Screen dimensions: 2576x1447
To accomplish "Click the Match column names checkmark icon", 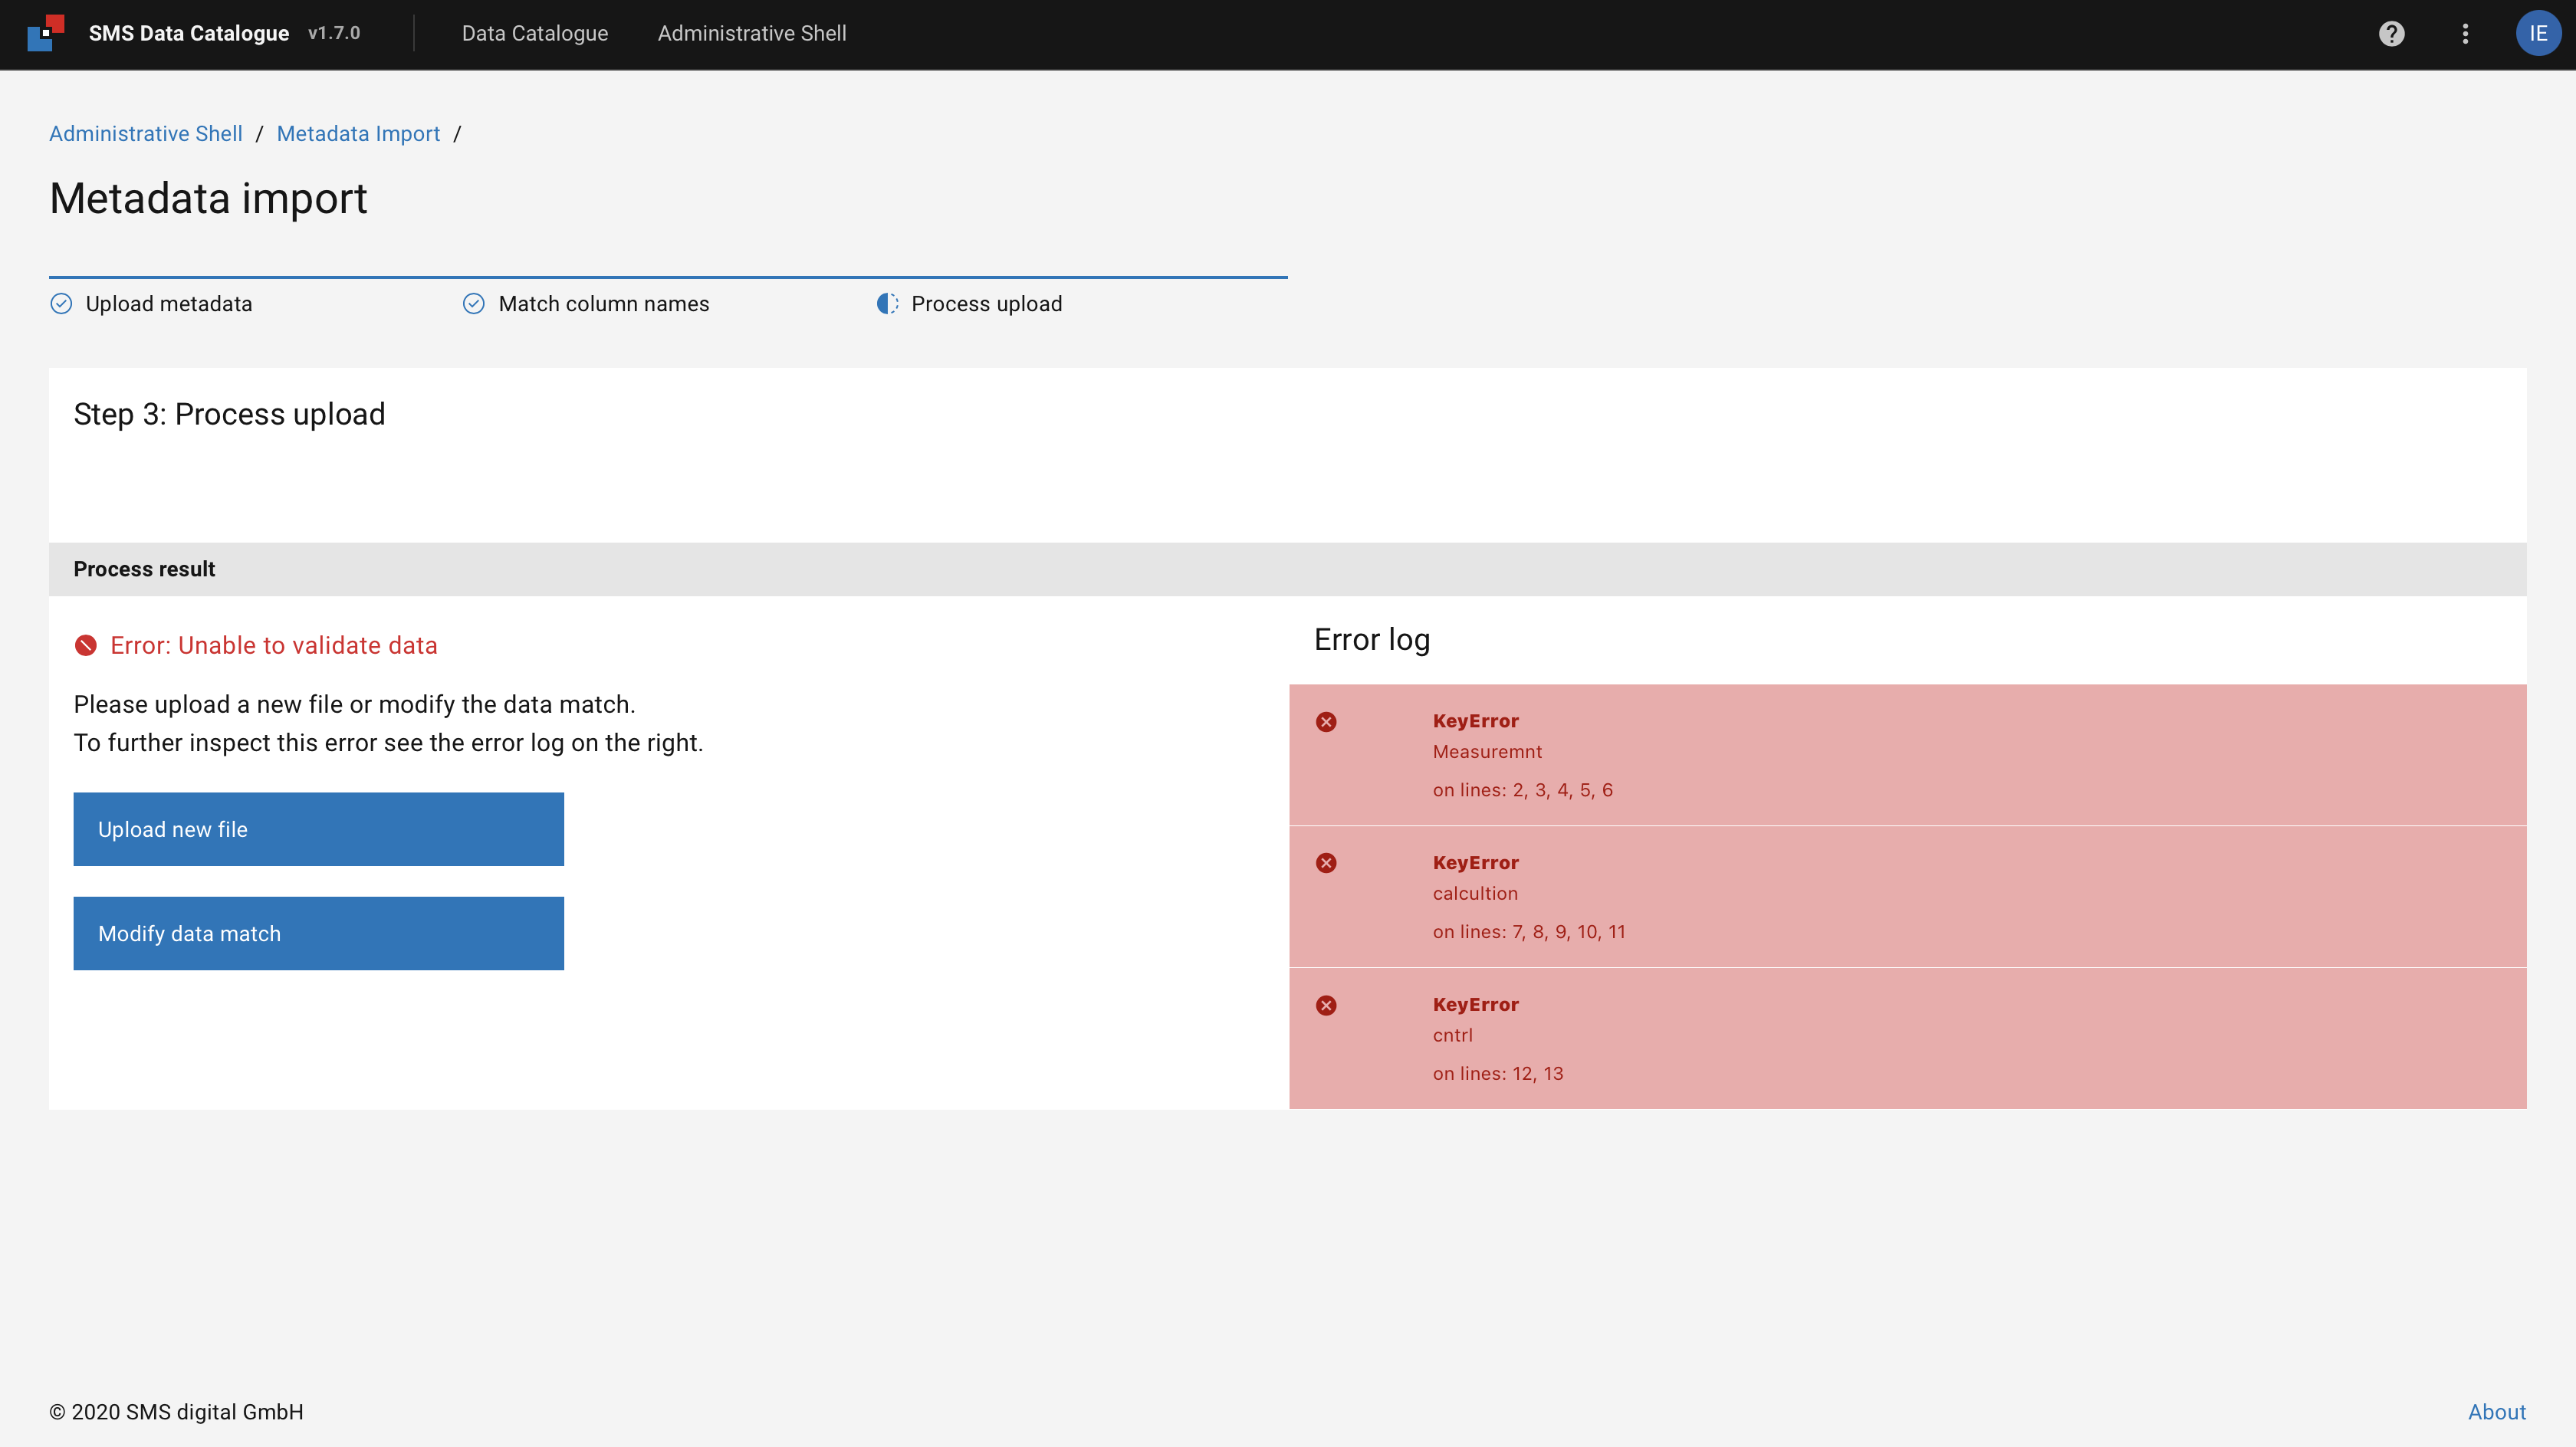I will click(x=474, y=304).
